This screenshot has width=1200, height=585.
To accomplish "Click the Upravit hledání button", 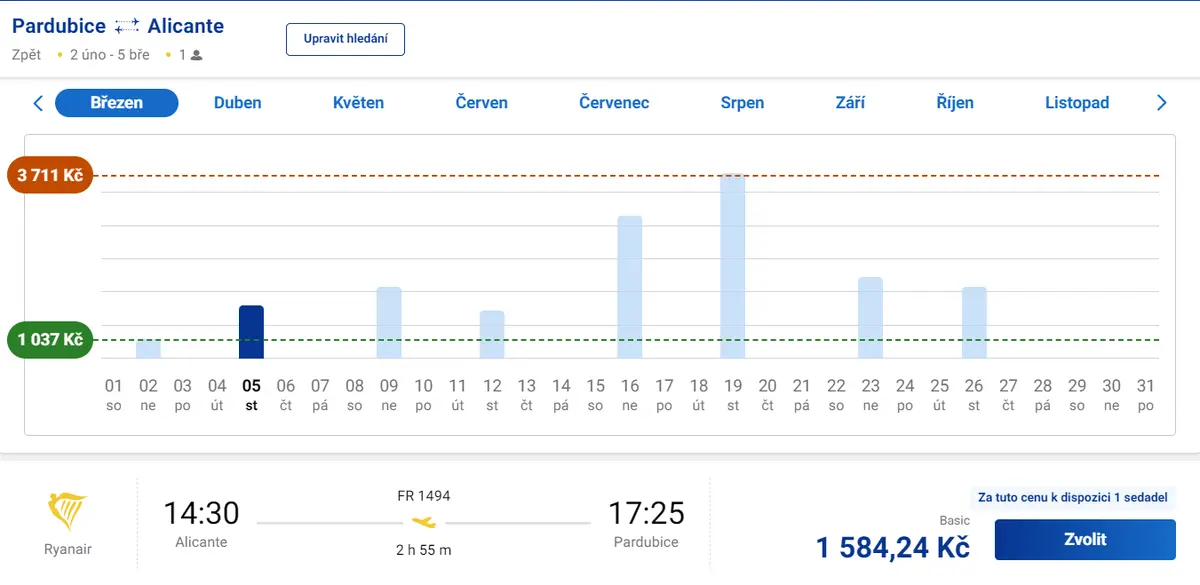I will [x=345, y=39].
